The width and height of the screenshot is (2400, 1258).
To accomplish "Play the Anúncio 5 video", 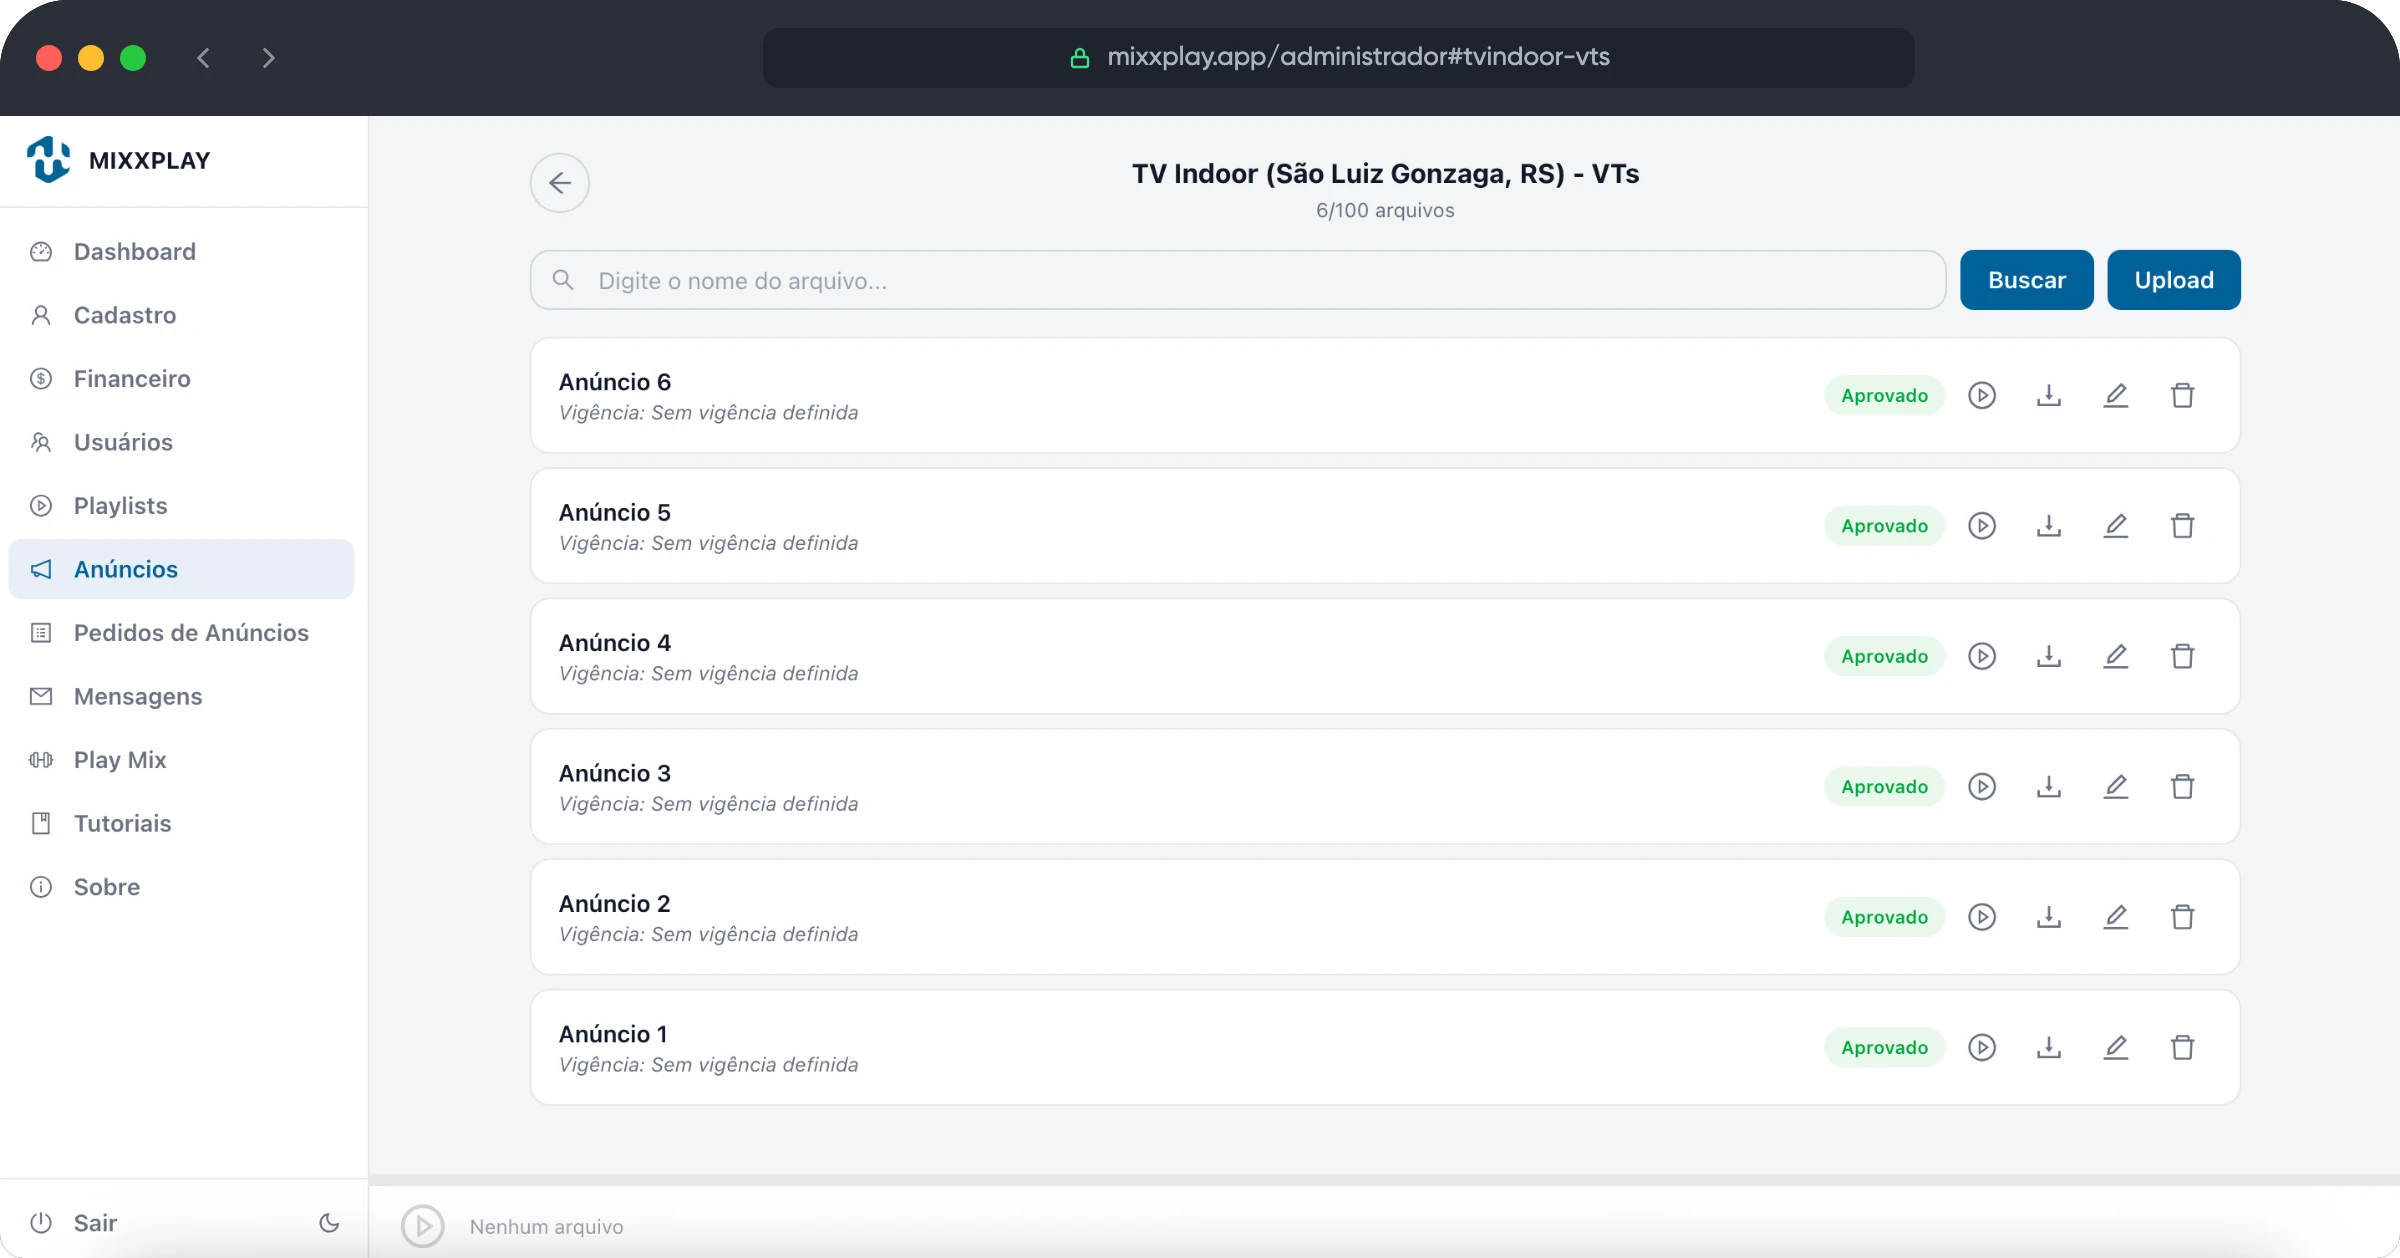I will [x=1982, y=526].
